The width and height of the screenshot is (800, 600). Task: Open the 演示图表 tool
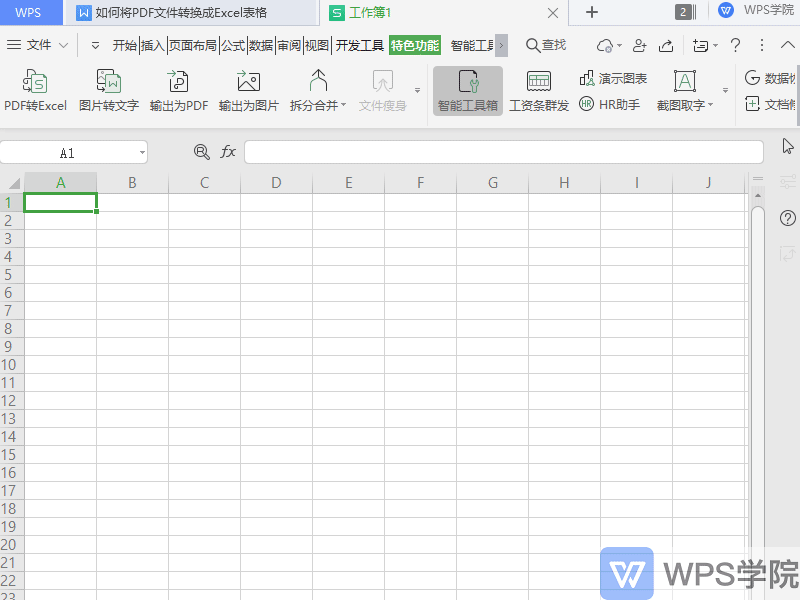613,79
